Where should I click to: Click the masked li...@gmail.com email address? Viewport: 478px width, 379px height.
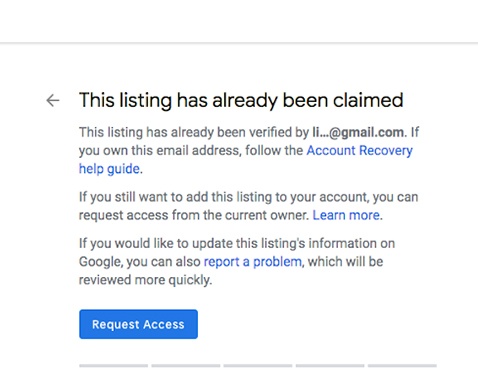(x=358, y=133)
